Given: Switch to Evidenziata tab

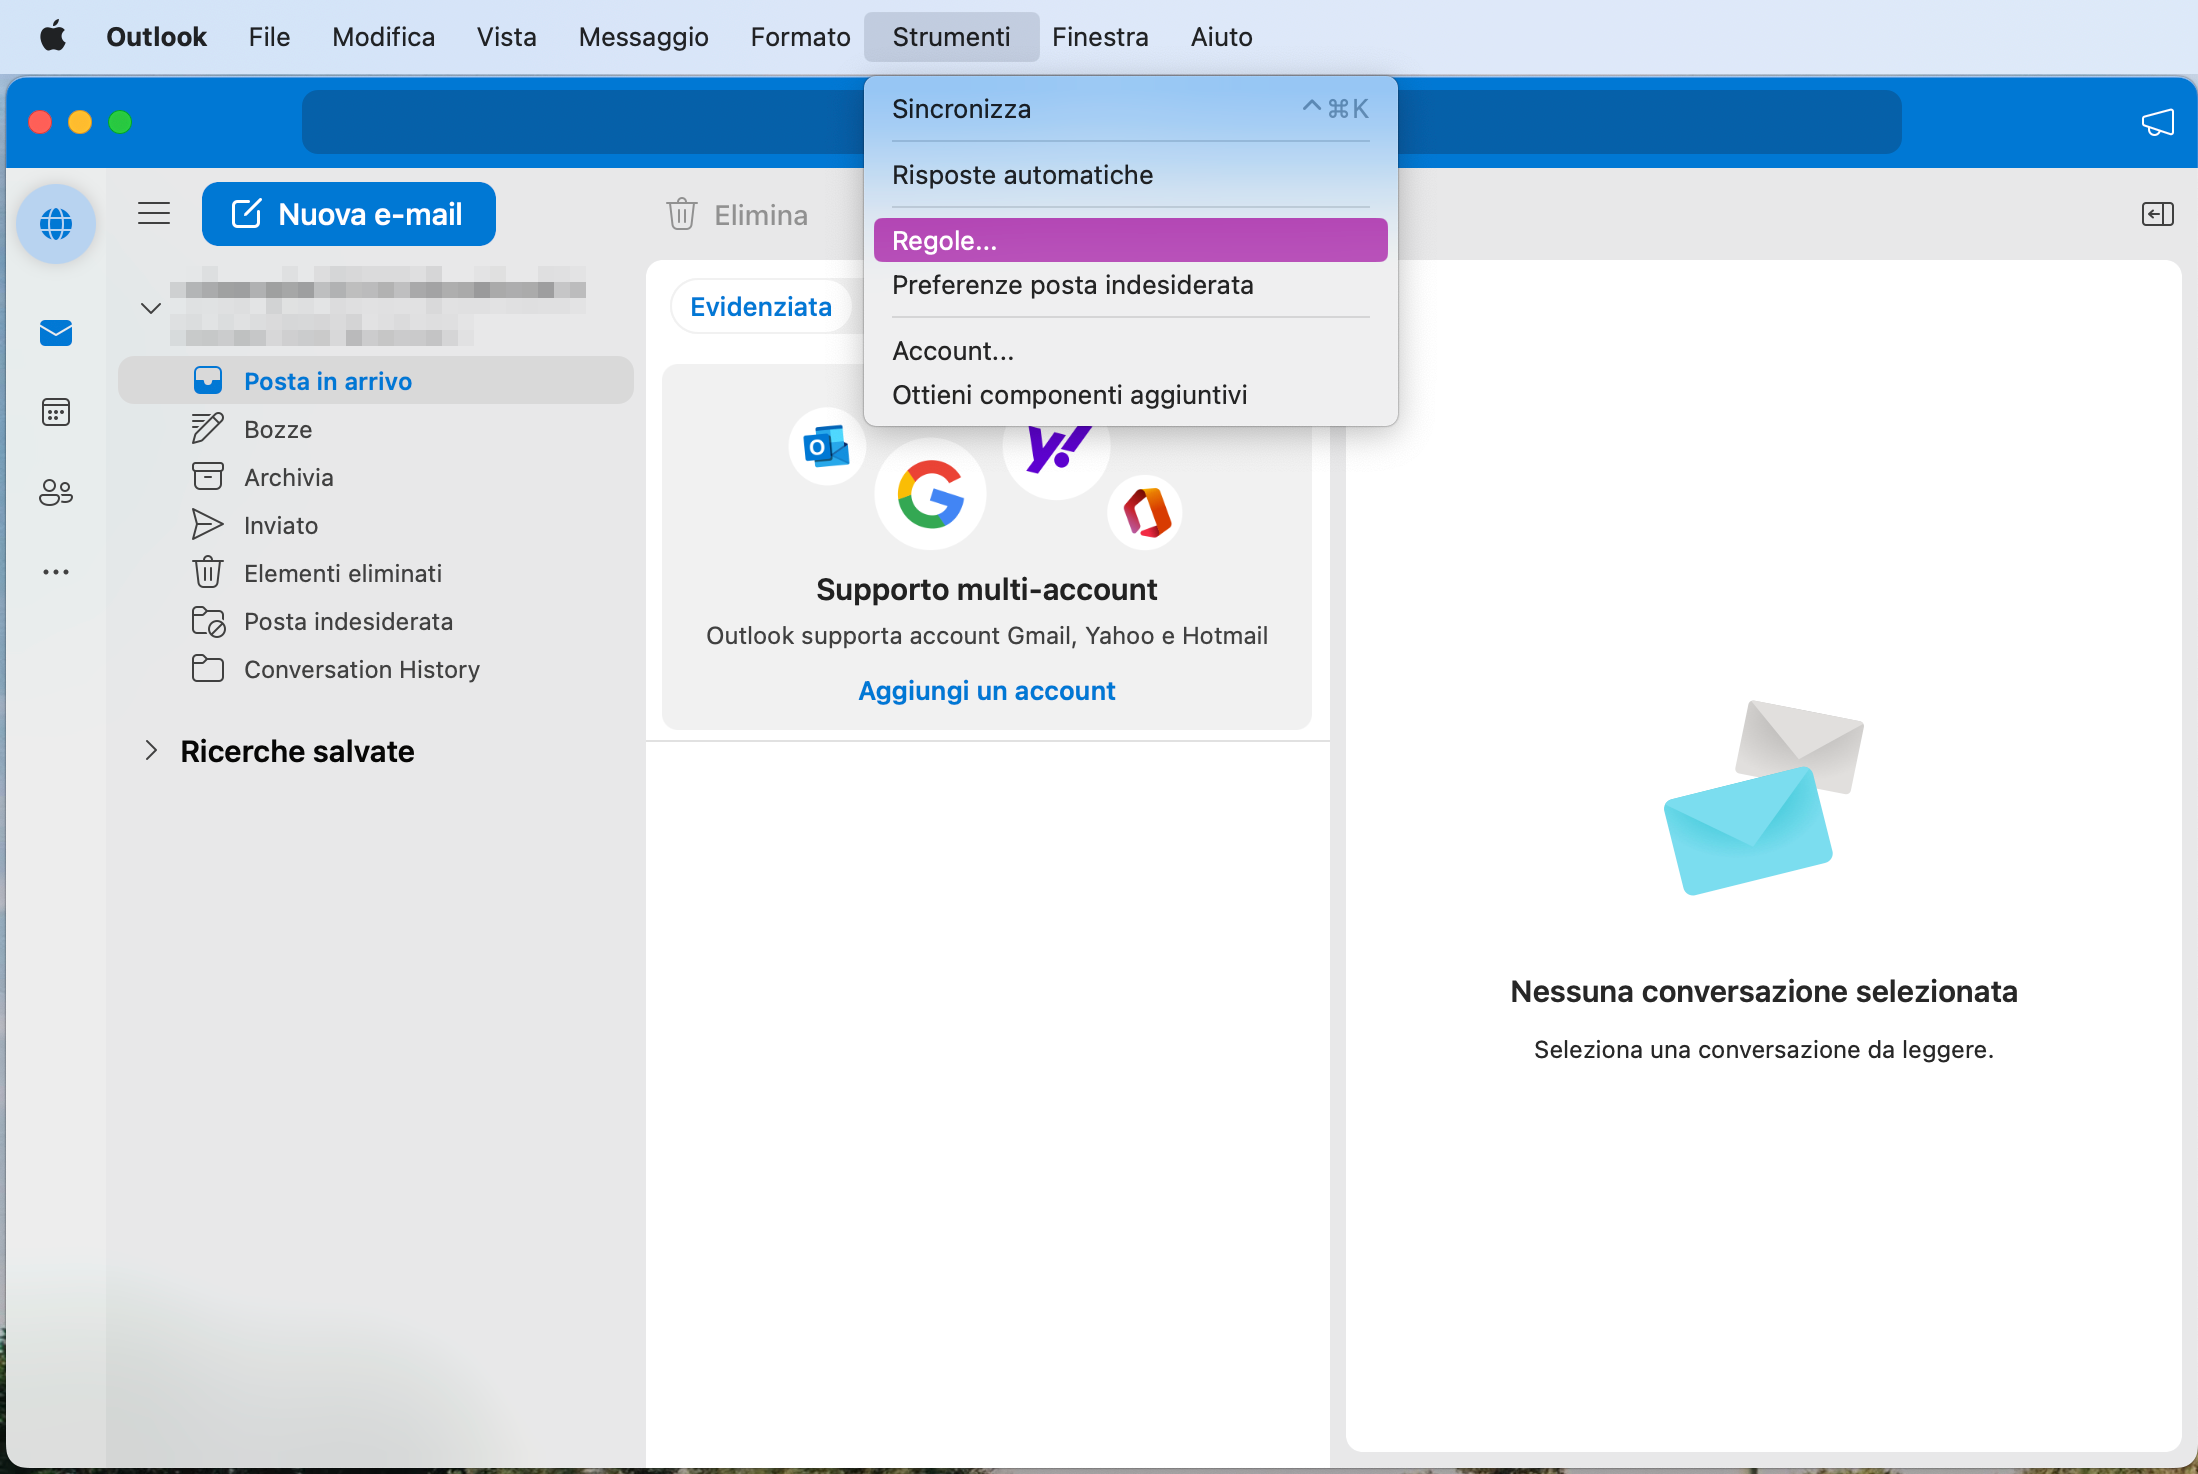Looking at the screenshot, I should click(761, 307).
